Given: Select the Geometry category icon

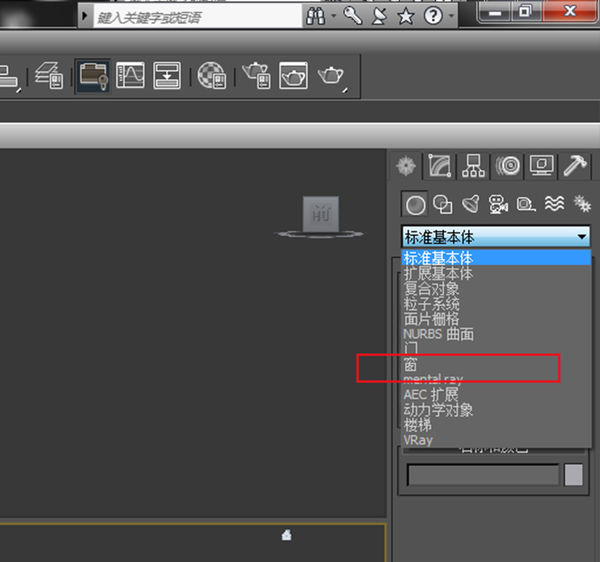Looking at the screenshot, I should [415, 204].
